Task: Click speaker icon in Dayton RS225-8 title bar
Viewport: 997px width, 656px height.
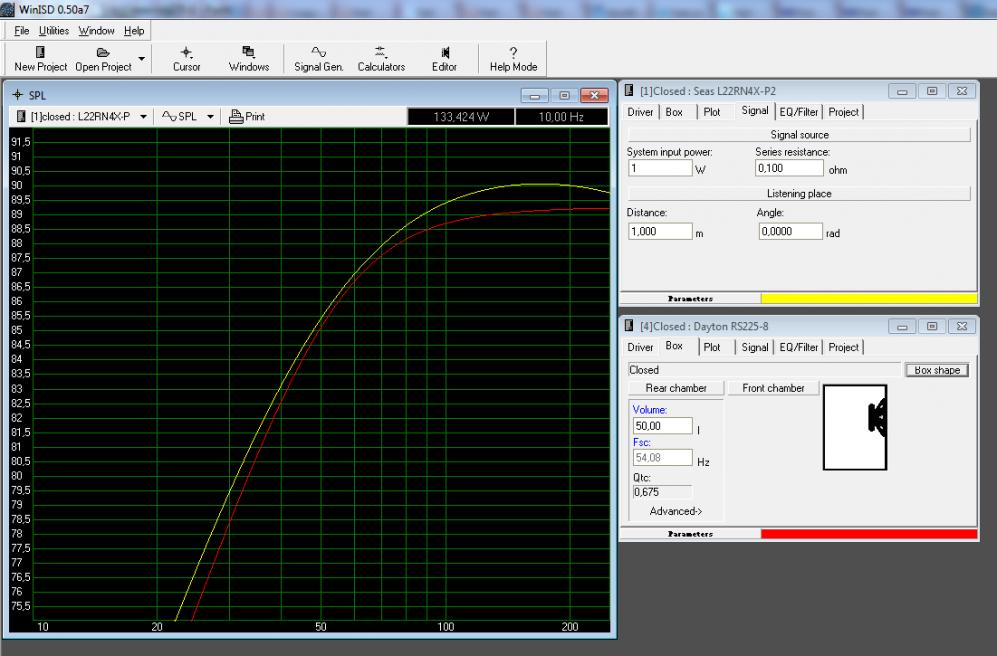Action: [629, 325]
